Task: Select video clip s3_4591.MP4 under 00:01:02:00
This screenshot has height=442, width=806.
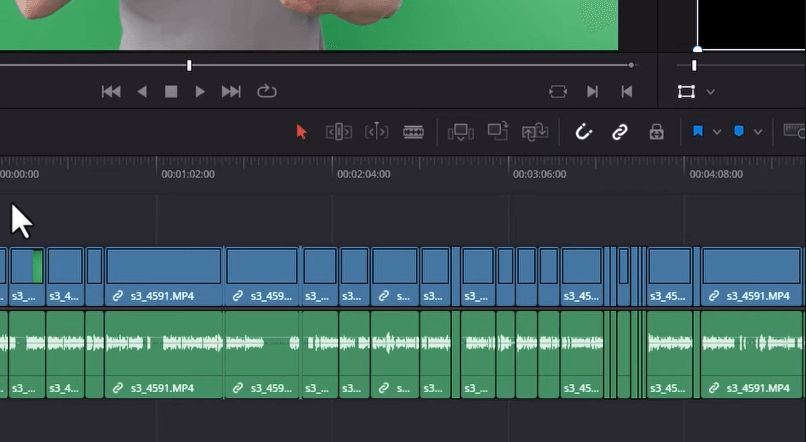Action: 164,277
